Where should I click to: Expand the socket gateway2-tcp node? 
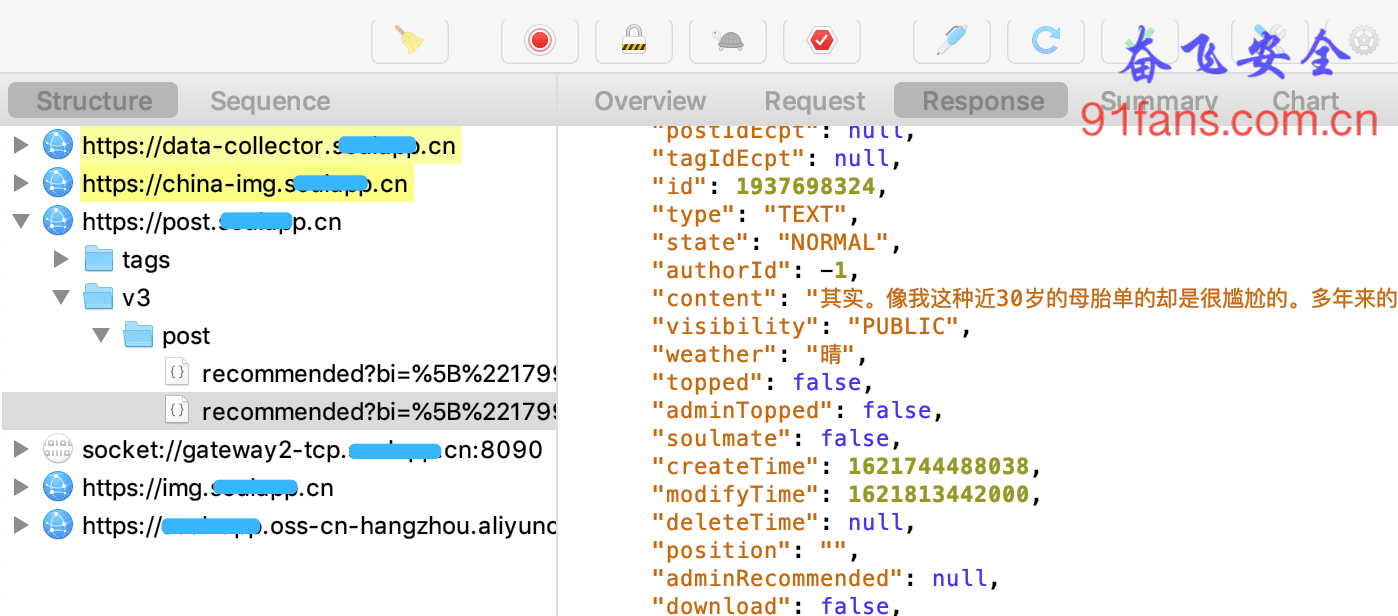pos(21,450)
